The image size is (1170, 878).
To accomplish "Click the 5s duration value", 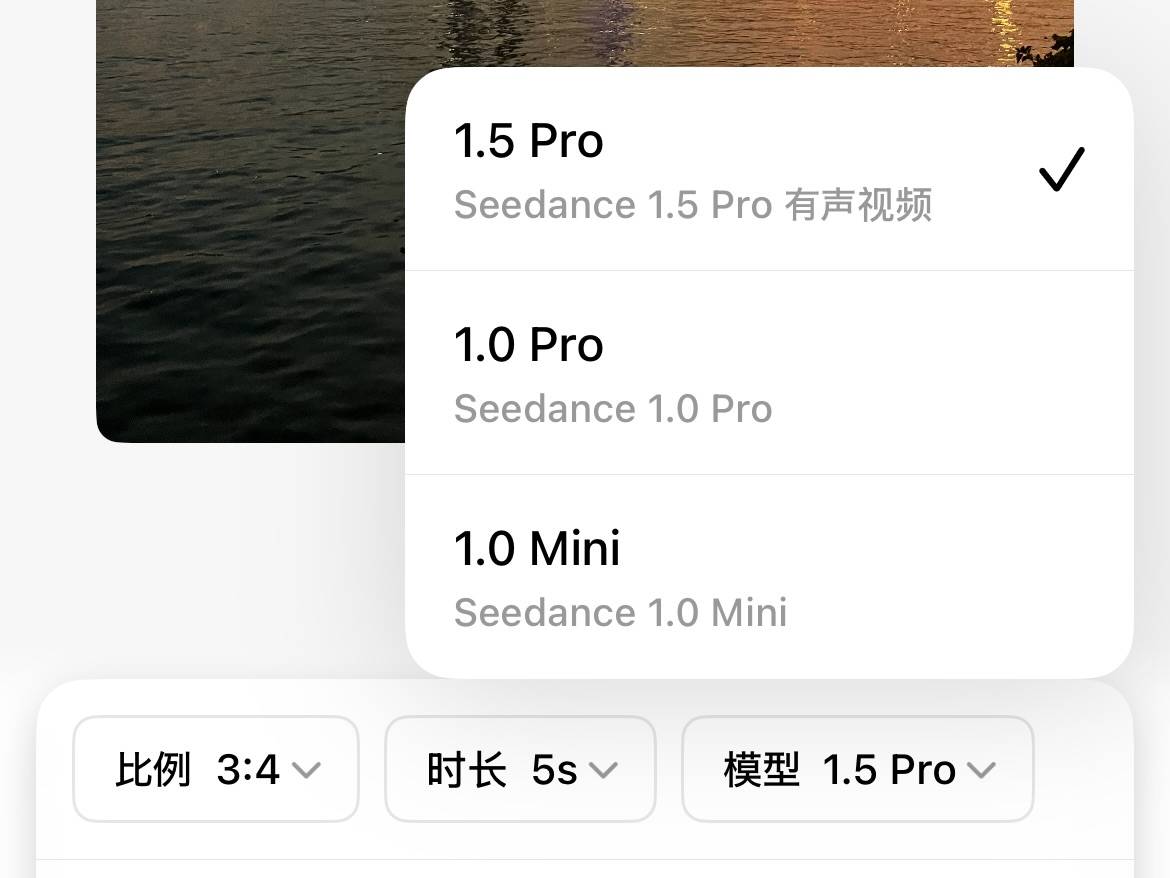I will point(554,770).
